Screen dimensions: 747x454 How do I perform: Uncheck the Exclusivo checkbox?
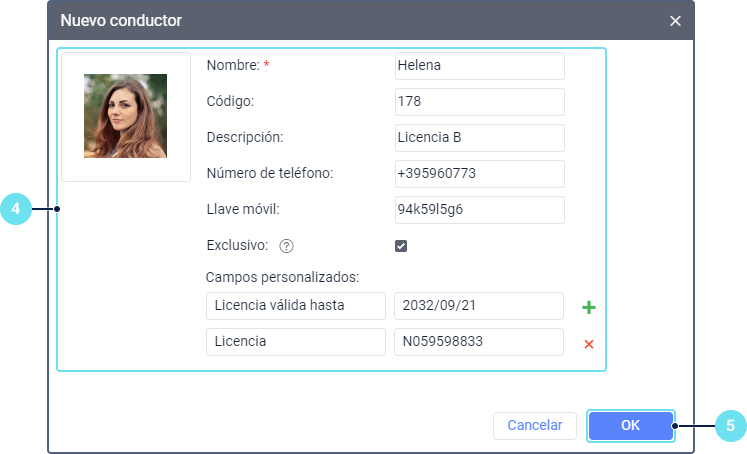pyautogui.click(x=401, y=246)
